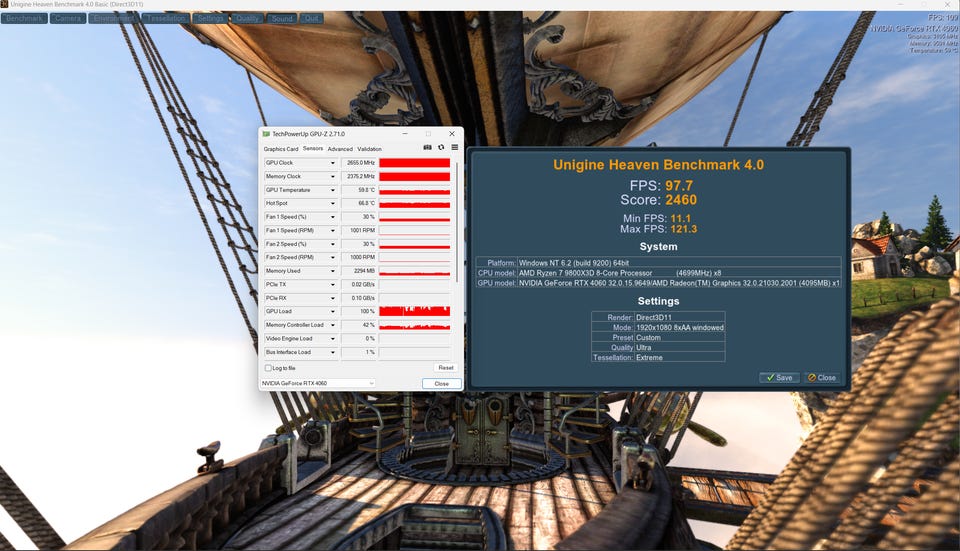
Task: Expand Memory Controller Load dropdown
Action: coord(332,325)
